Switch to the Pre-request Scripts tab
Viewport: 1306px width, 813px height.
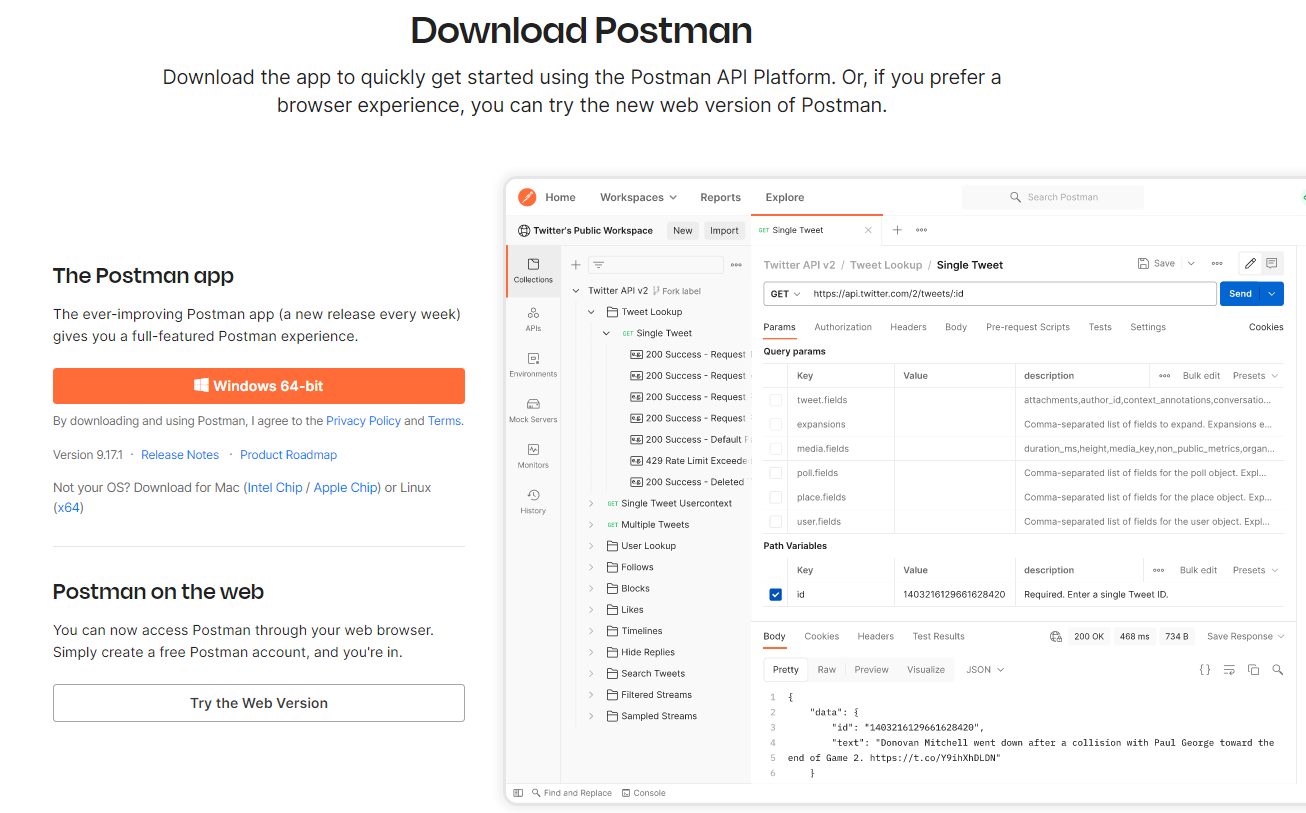pos(1028,327)
